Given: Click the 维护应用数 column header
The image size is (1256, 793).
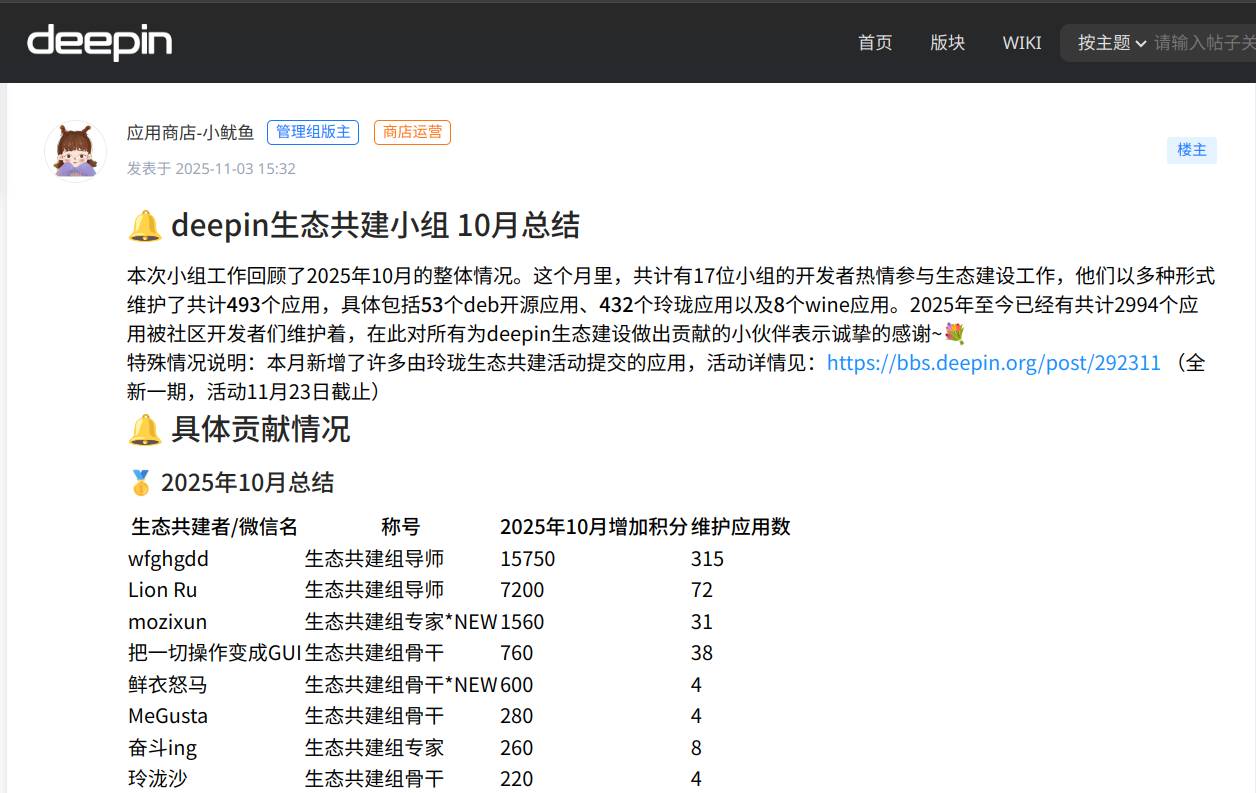Looking at the screenshot, I should click(741, 527).
